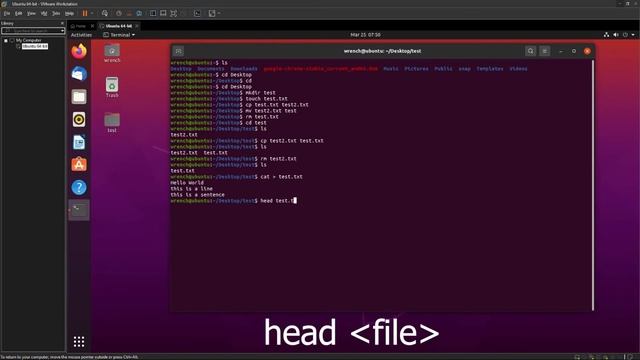
Task: Collapse the My Computer tree node
Action: [6, 40]
